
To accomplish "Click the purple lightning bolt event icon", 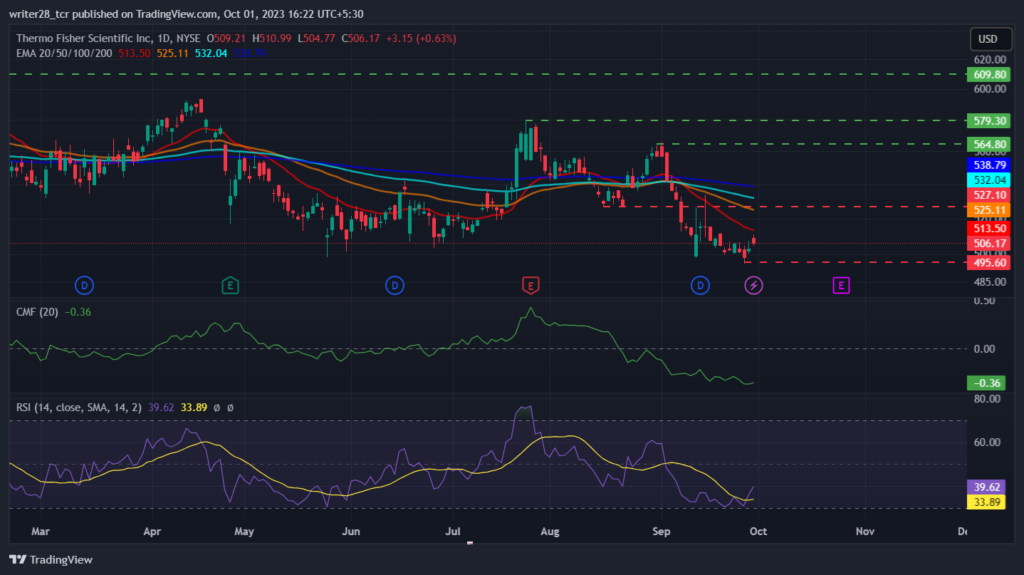I will [x=754, y=286].
